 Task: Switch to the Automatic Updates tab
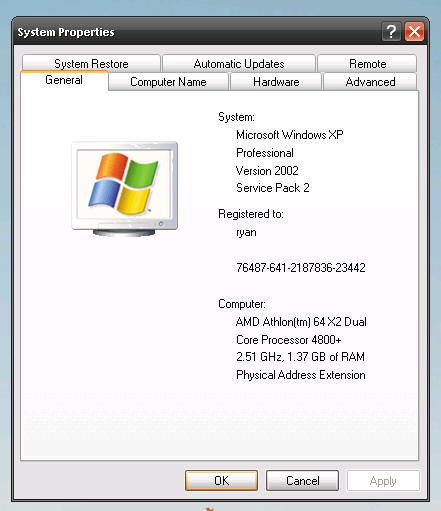tap(239, 63)
